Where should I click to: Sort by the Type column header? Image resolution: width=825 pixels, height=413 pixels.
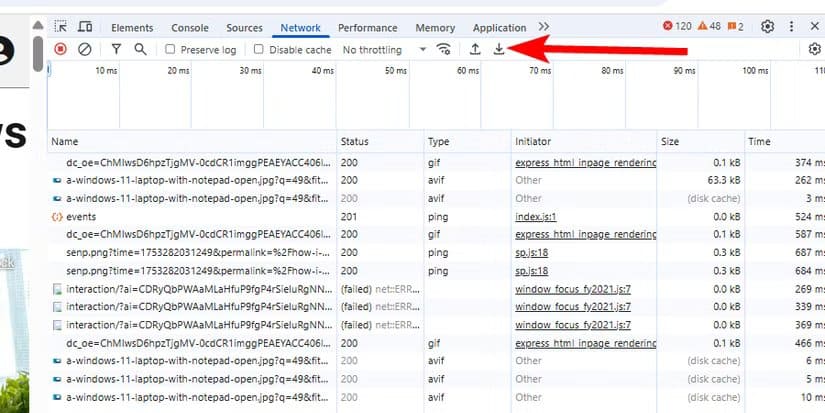[x=467, y=142]
